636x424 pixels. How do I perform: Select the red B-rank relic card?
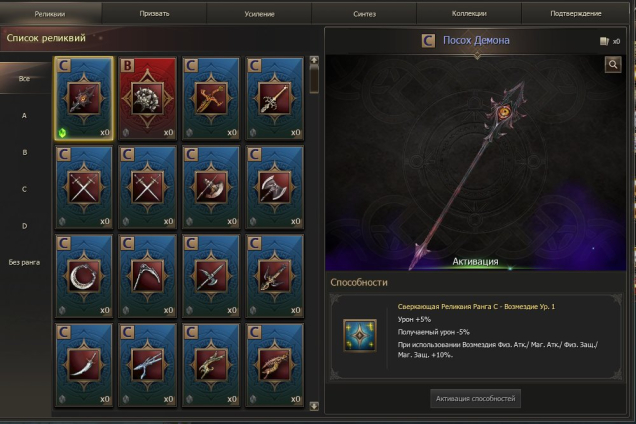pos(148,99)
